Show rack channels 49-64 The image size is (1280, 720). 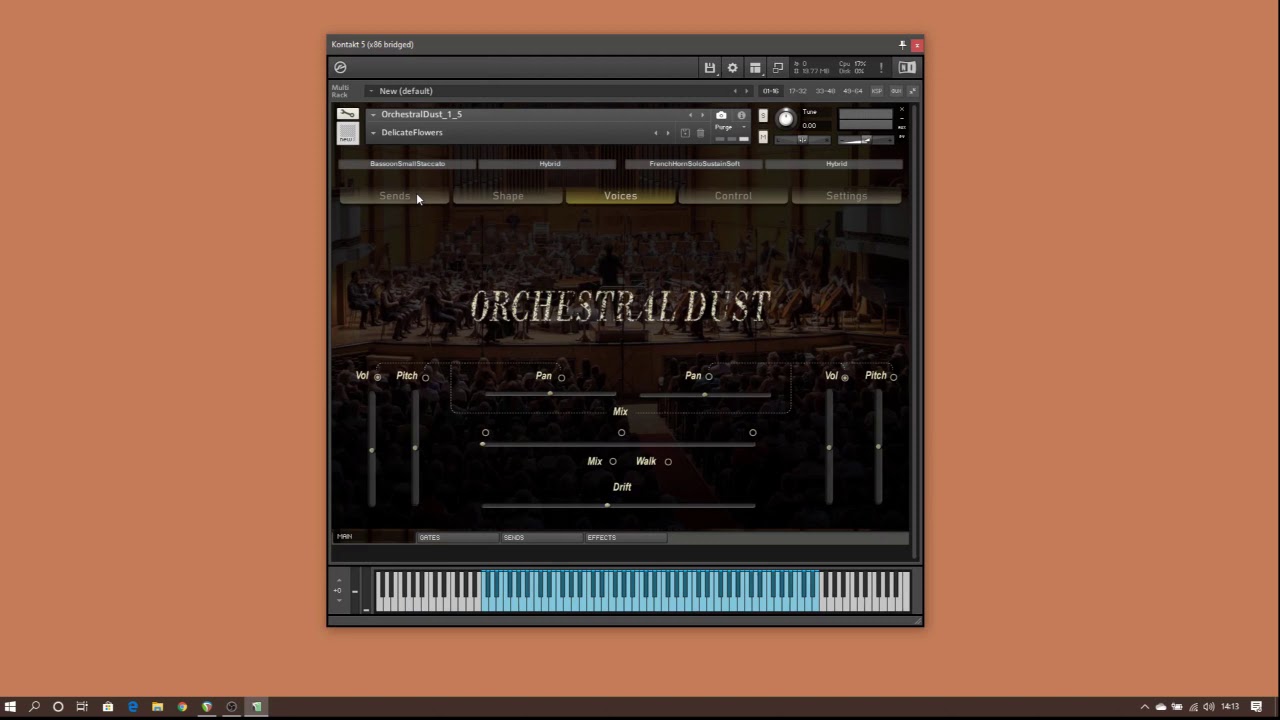[853, 91]
